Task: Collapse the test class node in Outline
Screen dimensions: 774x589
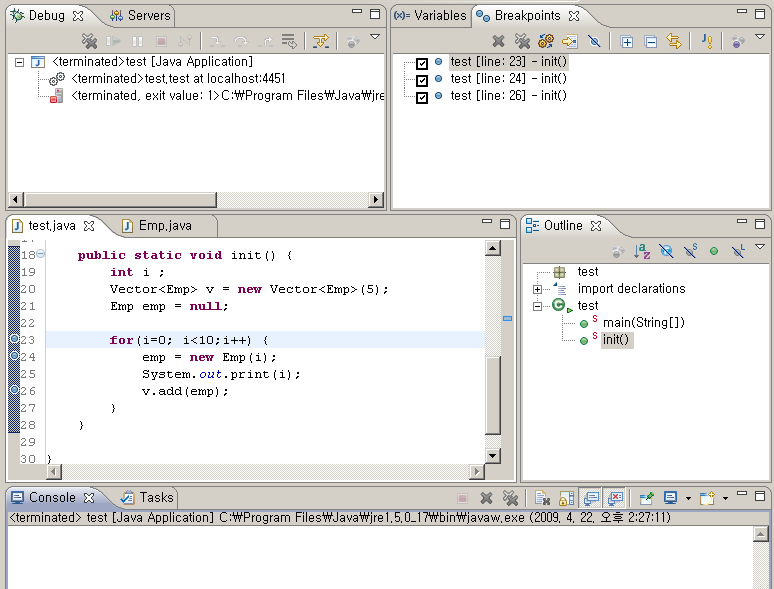Action: (538, 306)
